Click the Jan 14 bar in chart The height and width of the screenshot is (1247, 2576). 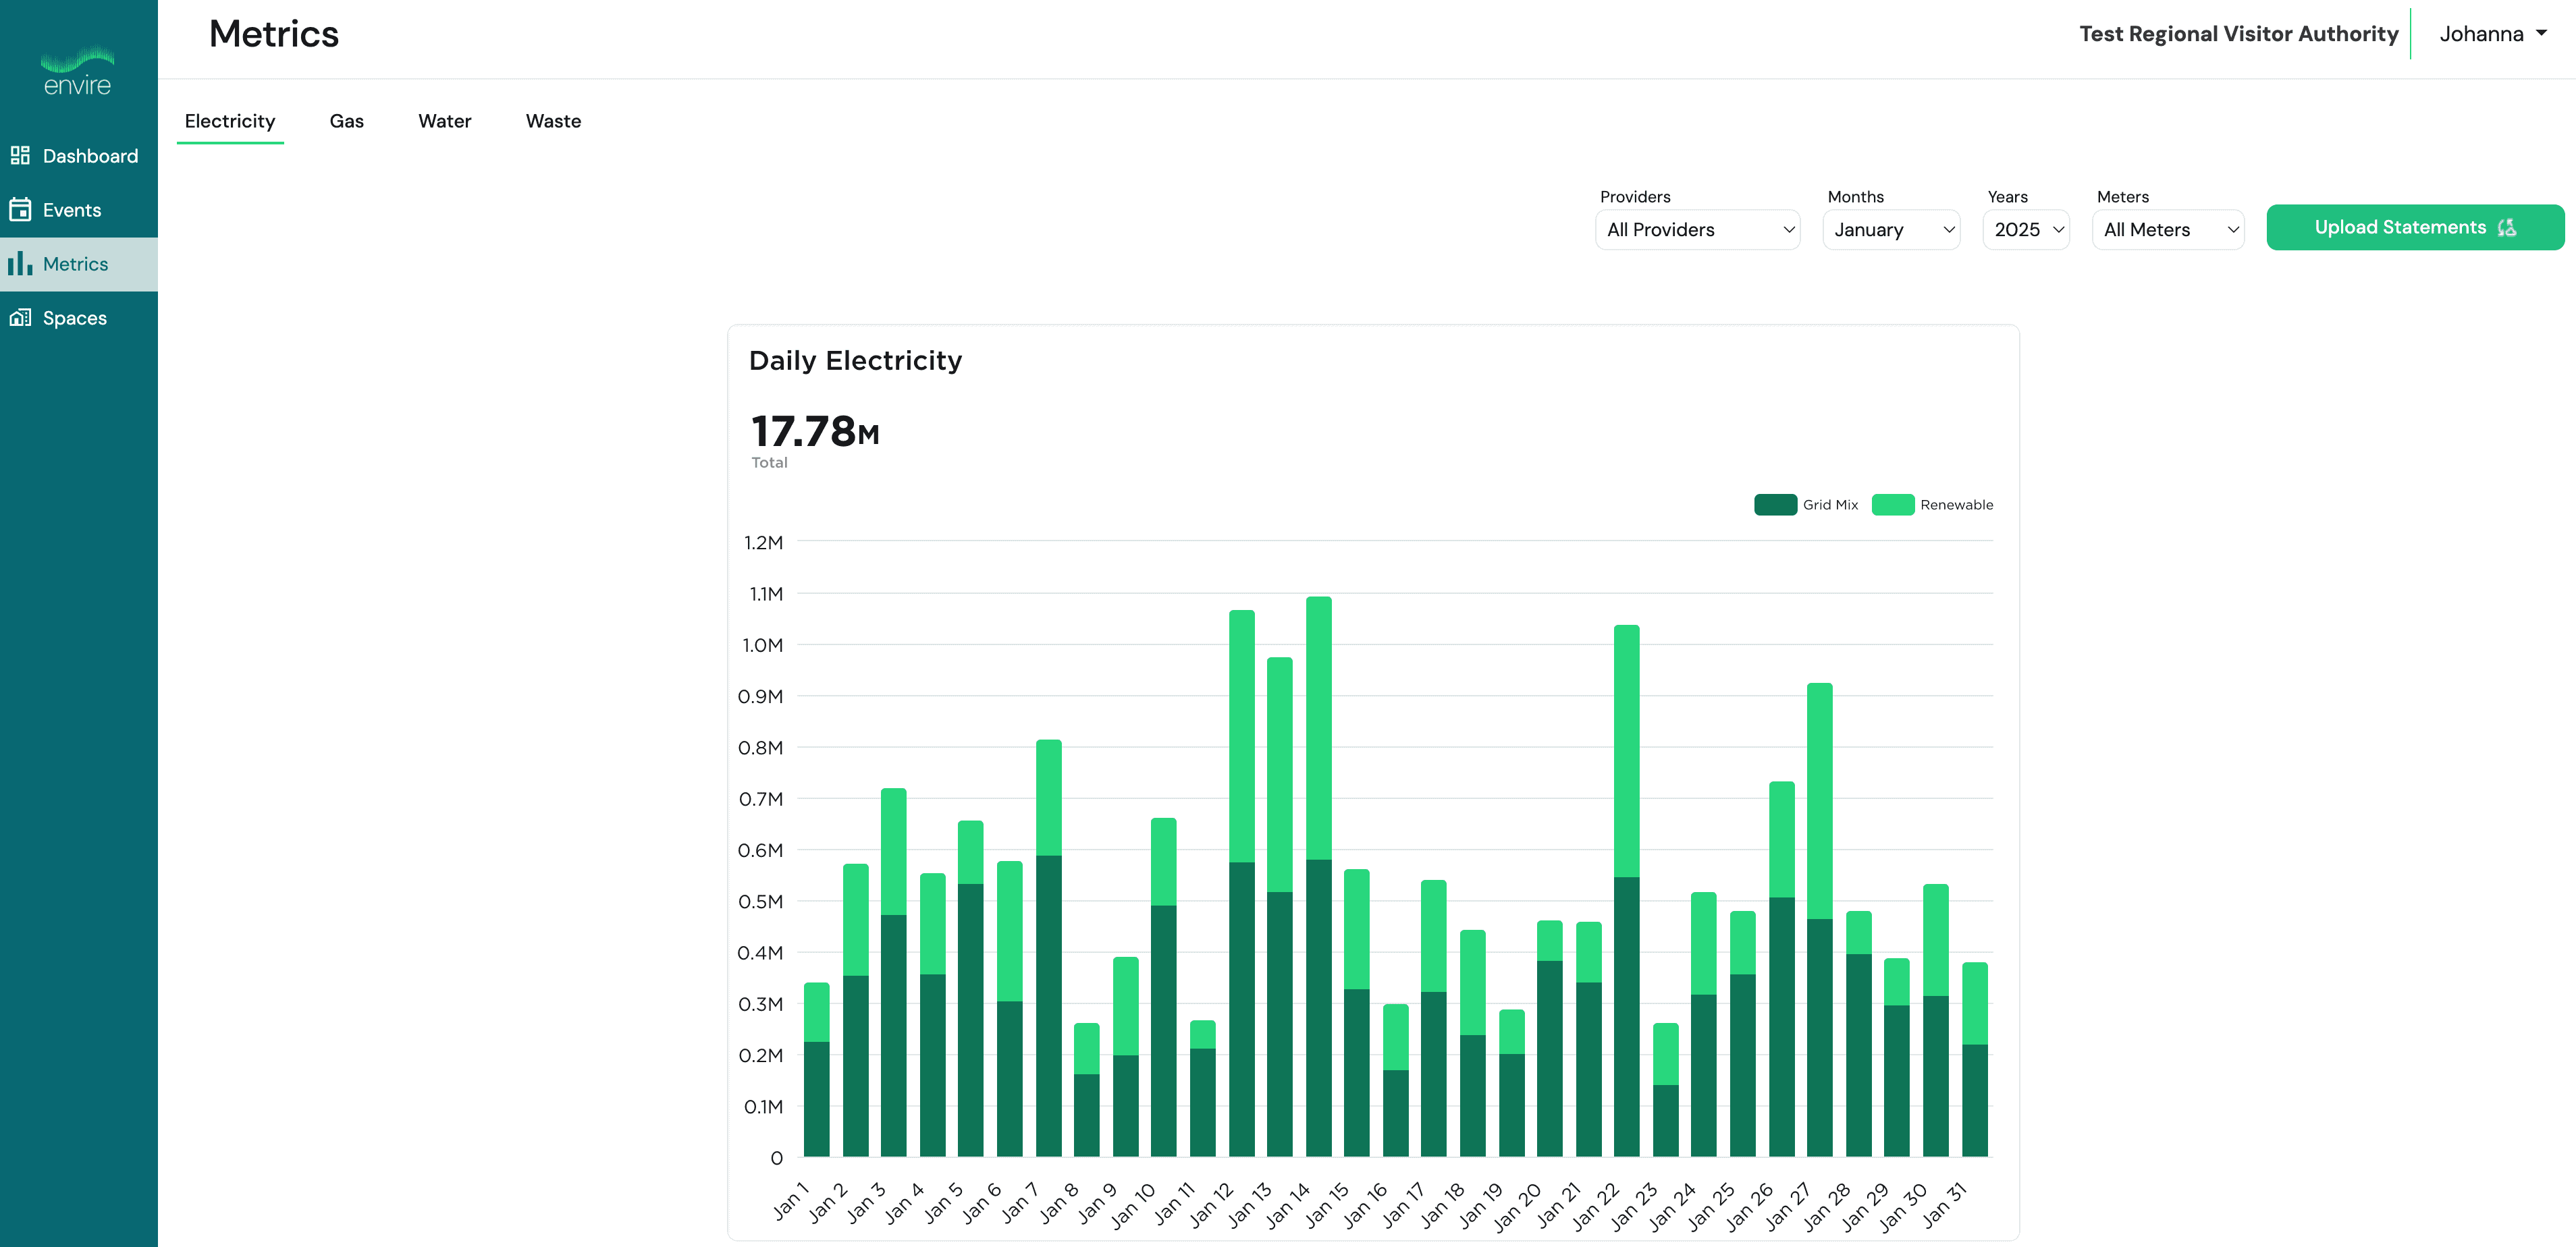(x=1319, y=877)
